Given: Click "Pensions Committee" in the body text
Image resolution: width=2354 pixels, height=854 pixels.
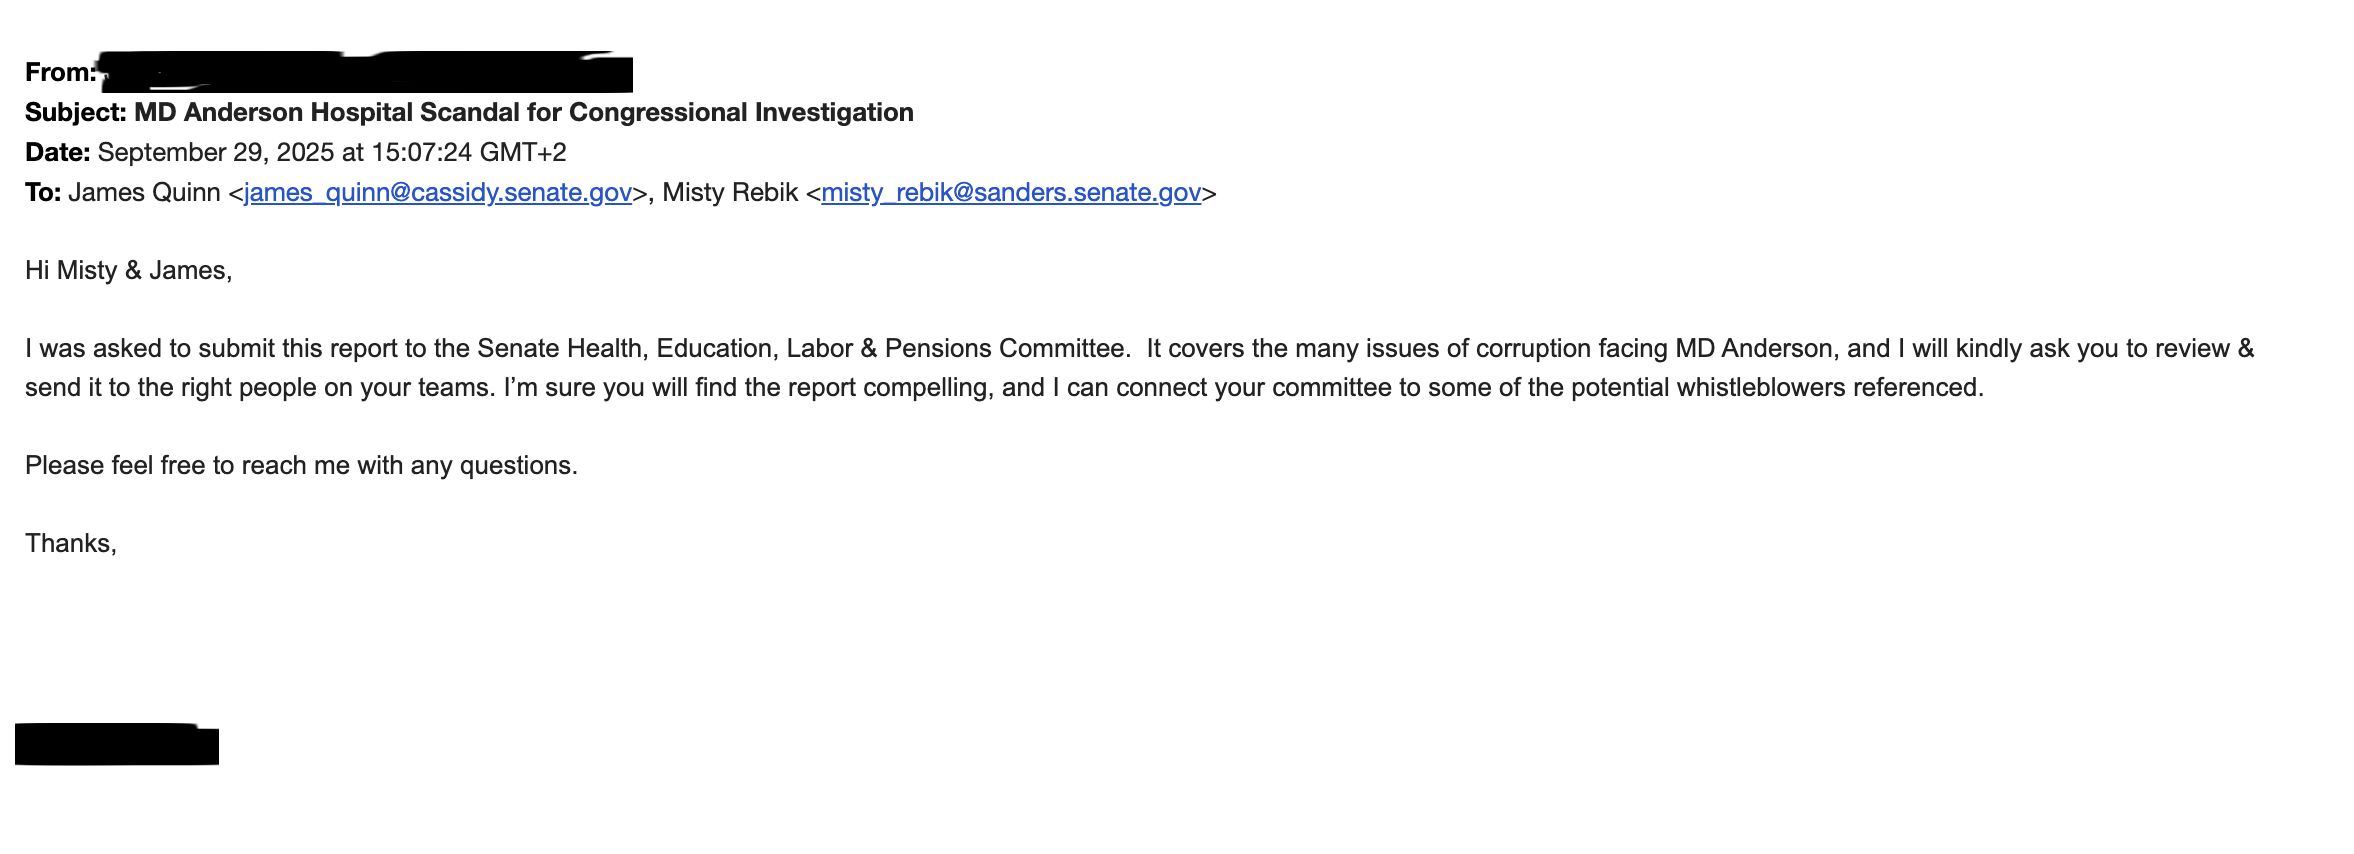Looking at the screenshot, I should coord(1006,349).
